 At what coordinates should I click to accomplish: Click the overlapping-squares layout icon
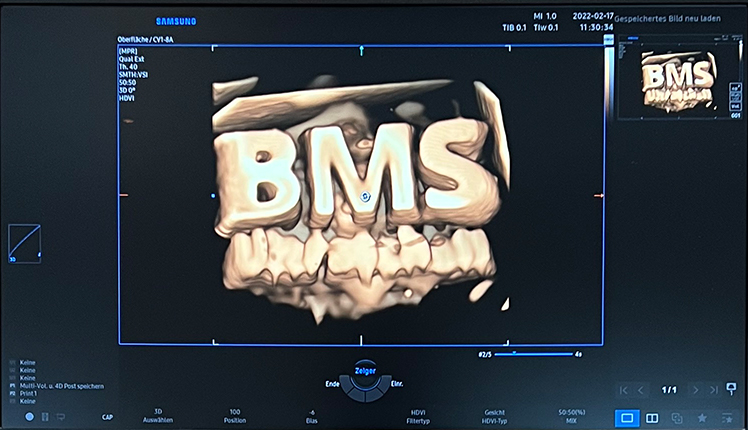click(677, 417)
